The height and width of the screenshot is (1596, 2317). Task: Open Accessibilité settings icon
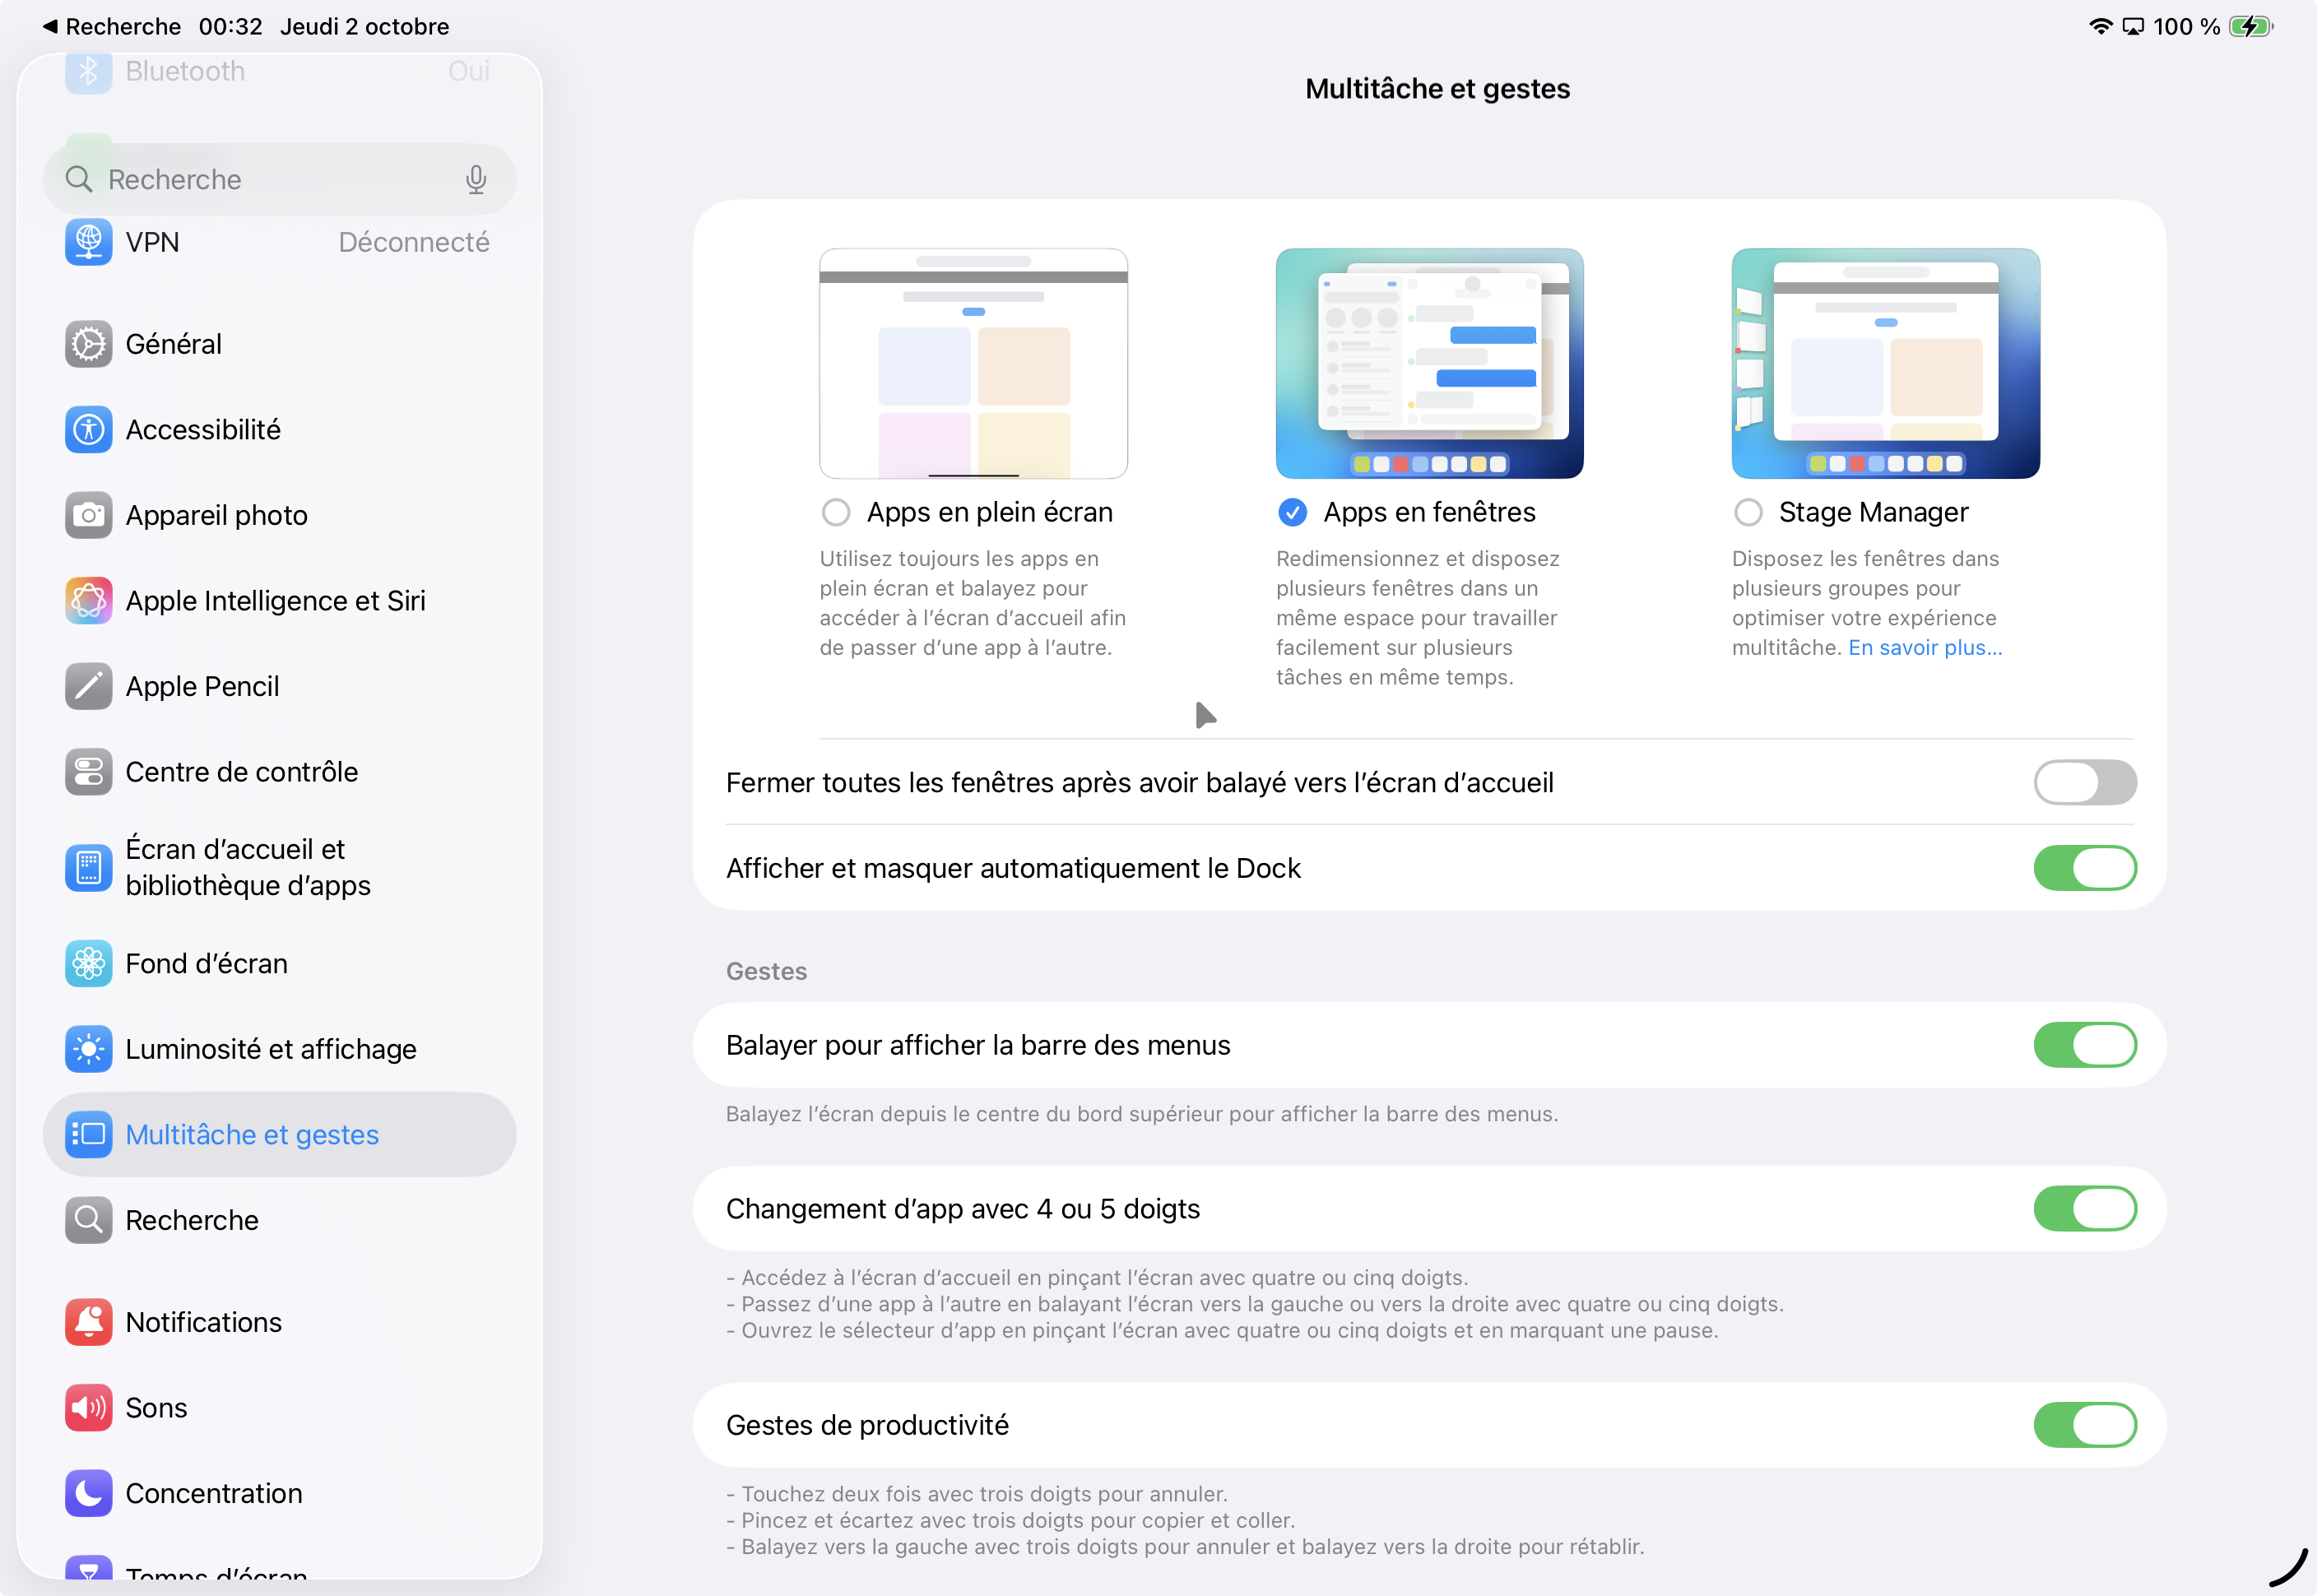[89, 430]
